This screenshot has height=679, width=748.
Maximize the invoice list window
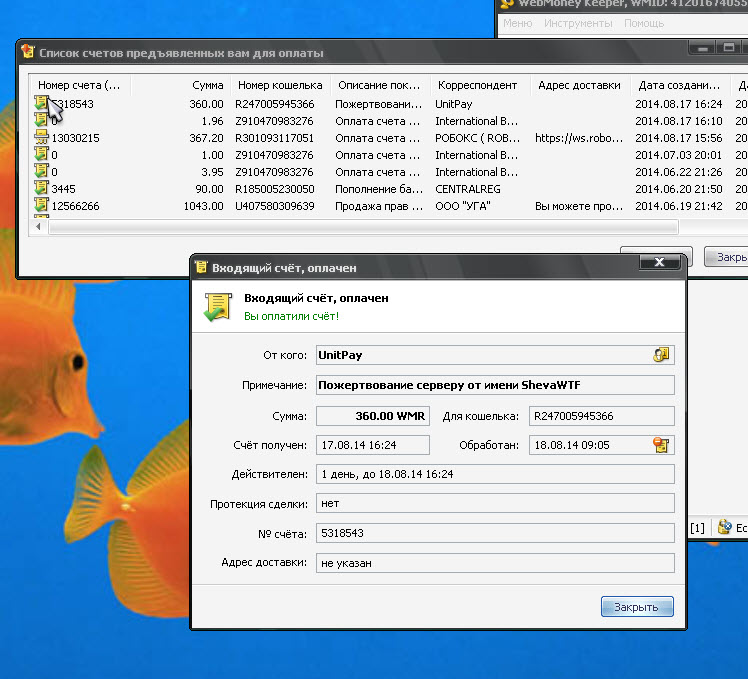tap(728, 47)
